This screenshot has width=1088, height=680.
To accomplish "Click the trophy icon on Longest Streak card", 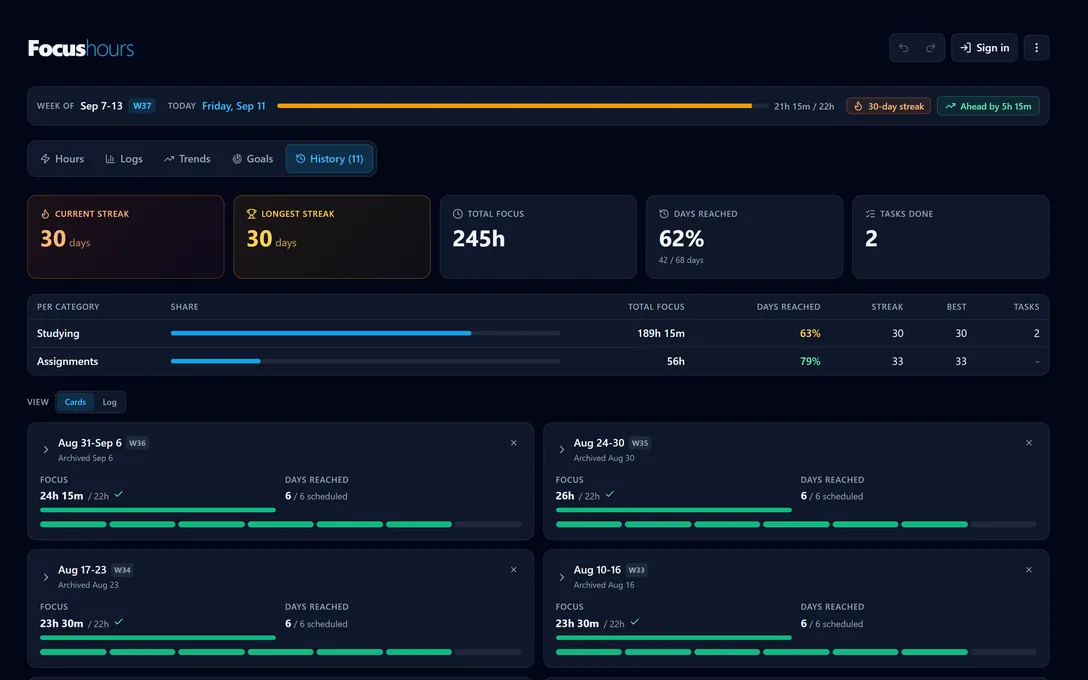I will click(x=251, y=214).
